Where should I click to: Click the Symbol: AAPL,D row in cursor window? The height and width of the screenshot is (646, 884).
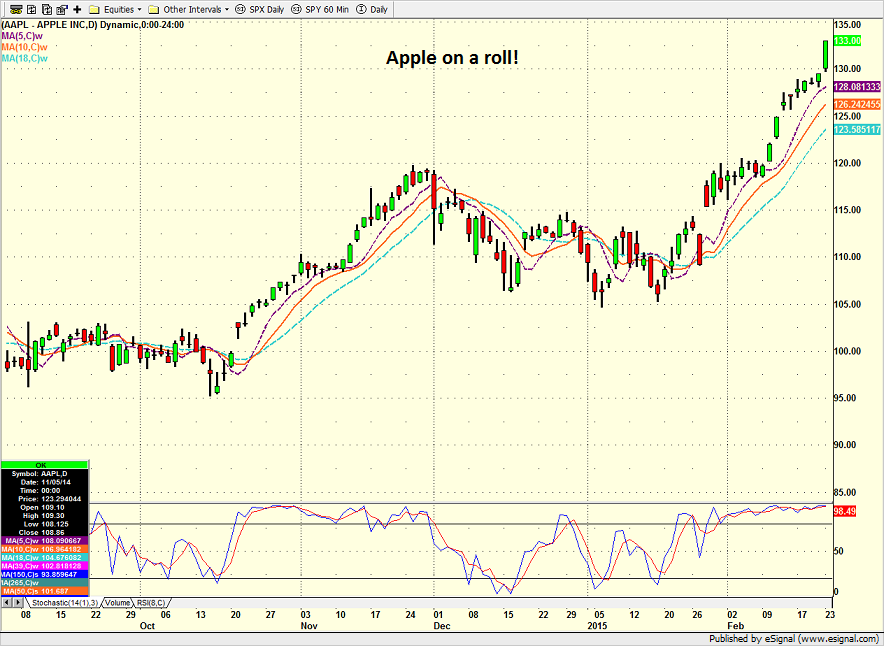pyautogui.click(x=44, y=474)
